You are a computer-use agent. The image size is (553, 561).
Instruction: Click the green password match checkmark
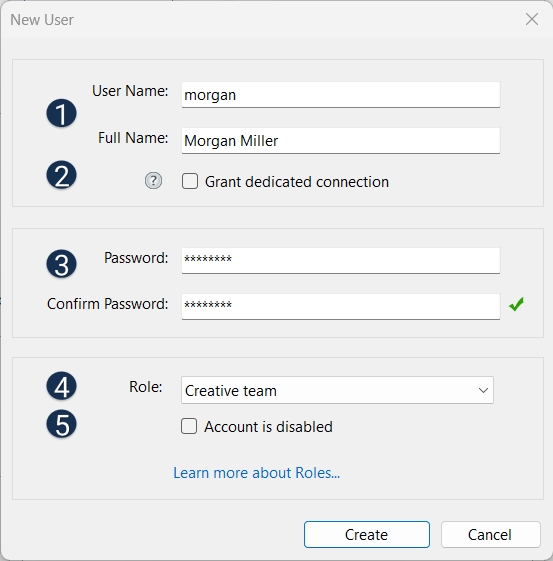point(516,304)
